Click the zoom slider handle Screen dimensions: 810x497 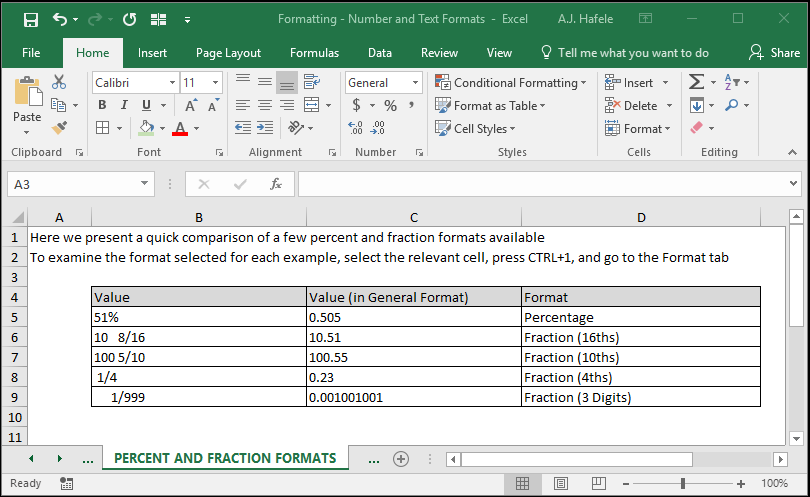tap(683, 484)
